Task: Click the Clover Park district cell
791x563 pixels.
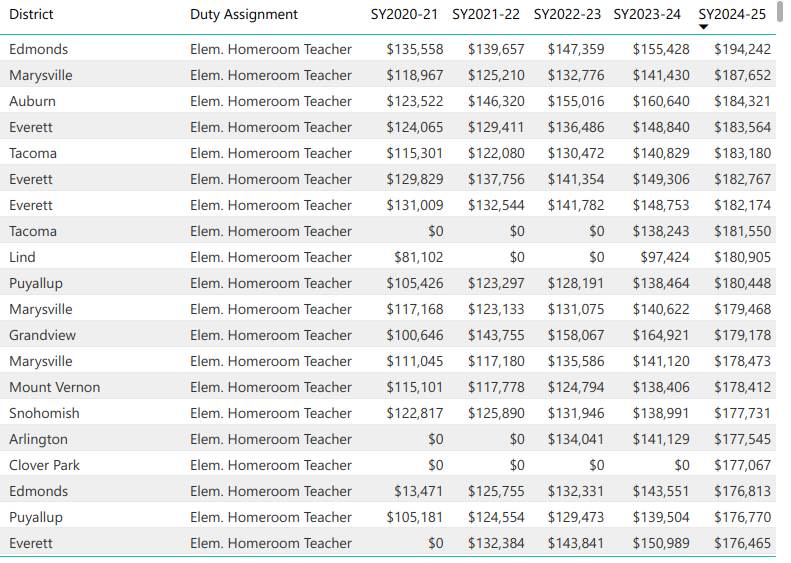Action: 44,465
